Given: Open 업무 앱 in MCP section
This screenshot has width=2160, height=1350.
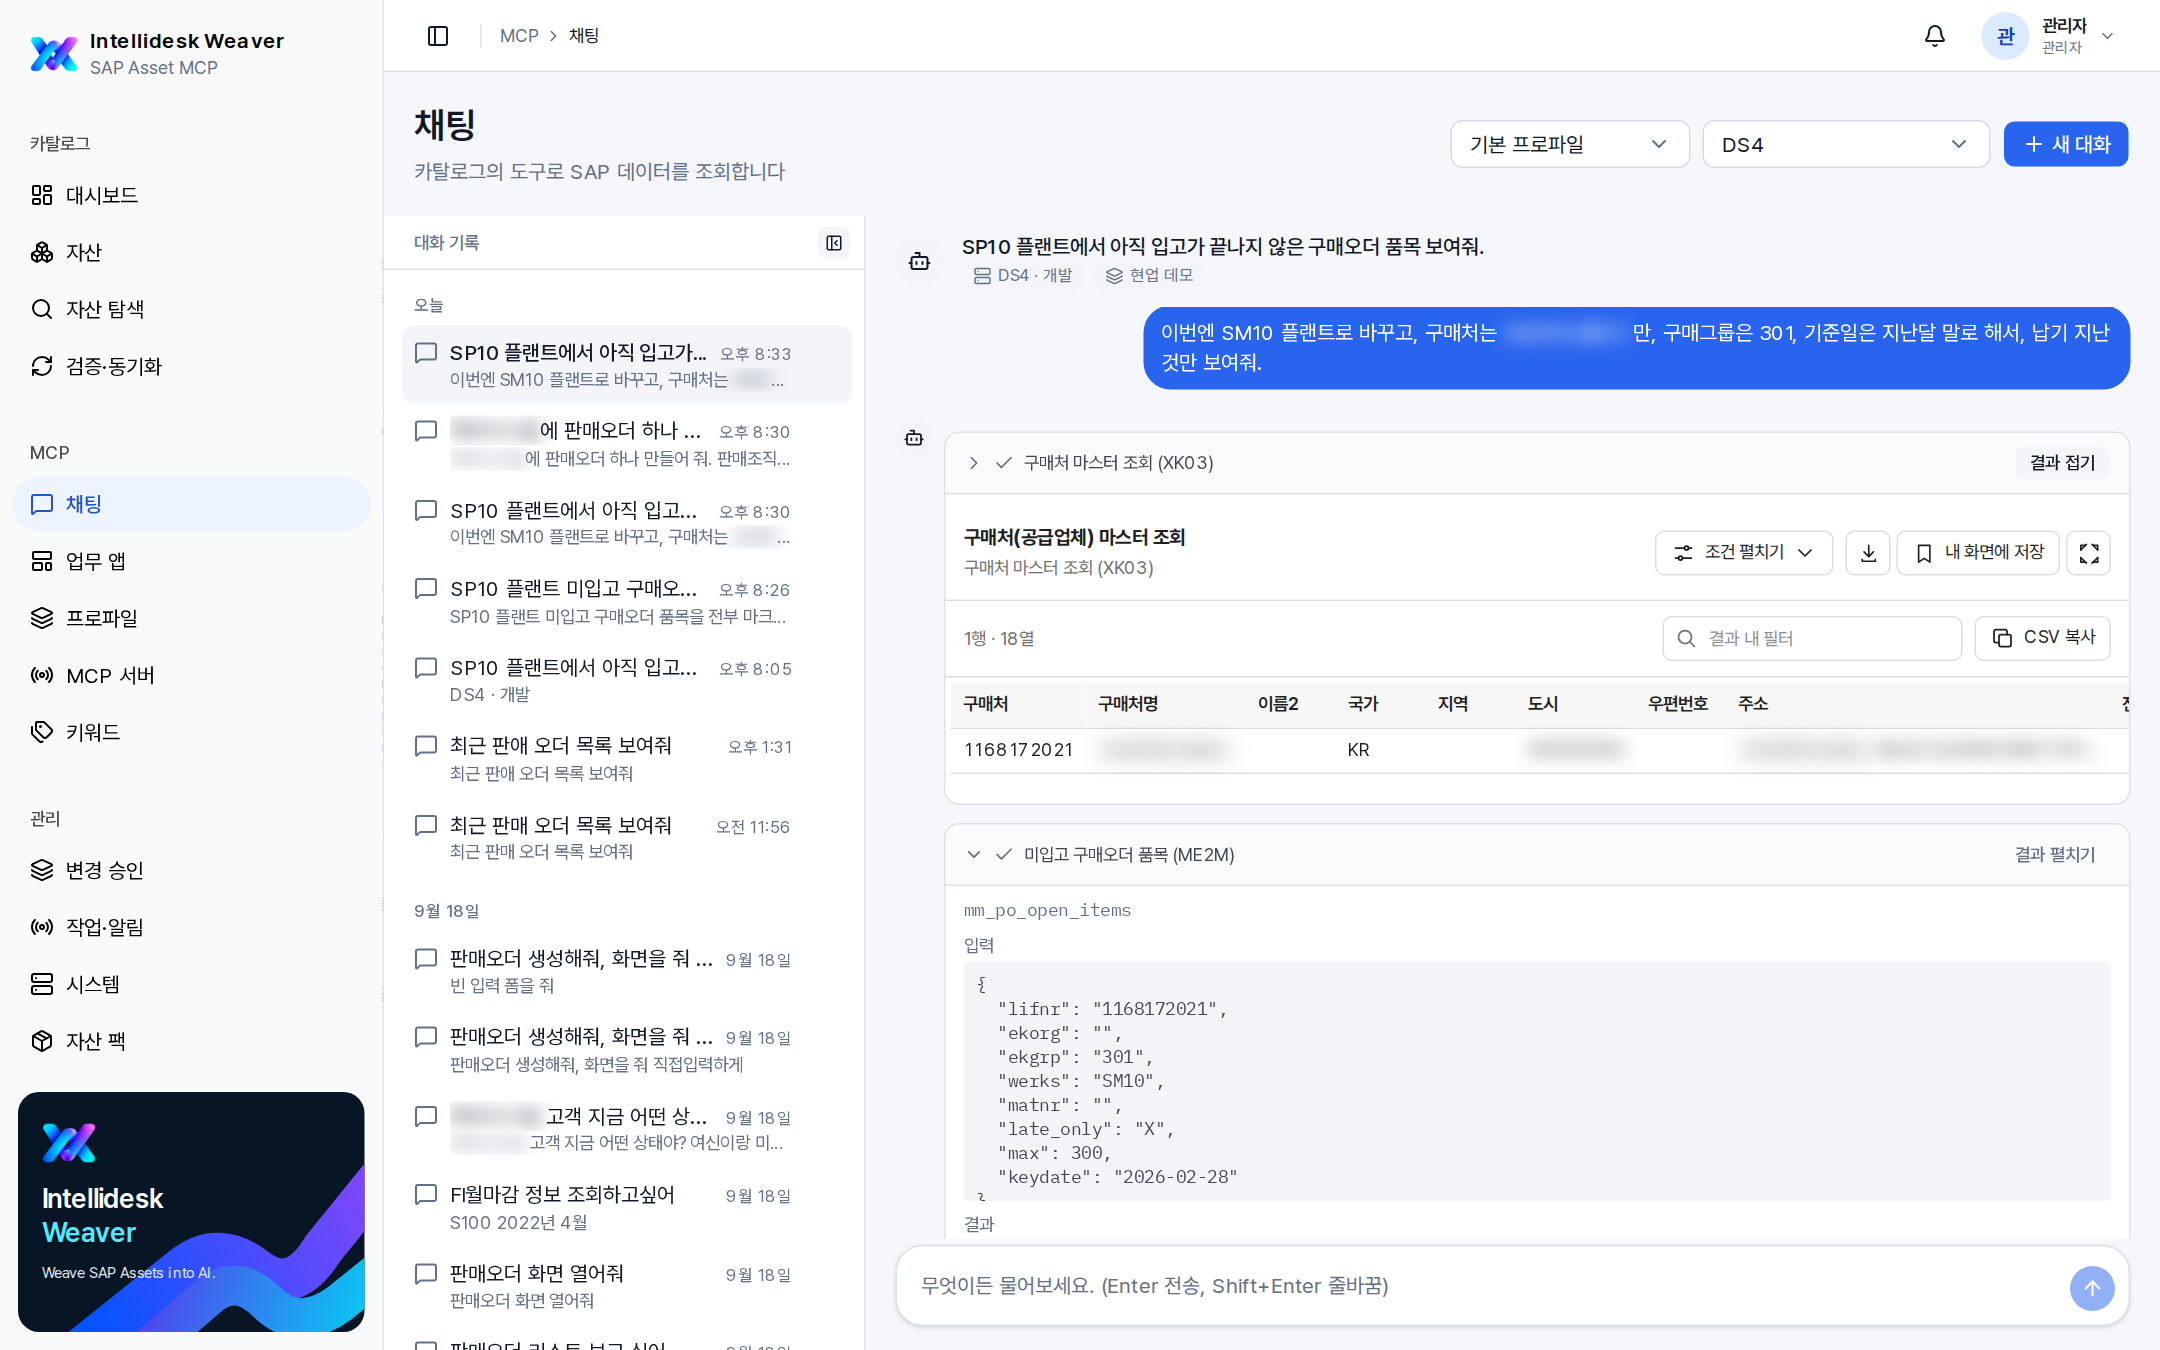Looking at the screenshot, I should (x=191, y=561).
